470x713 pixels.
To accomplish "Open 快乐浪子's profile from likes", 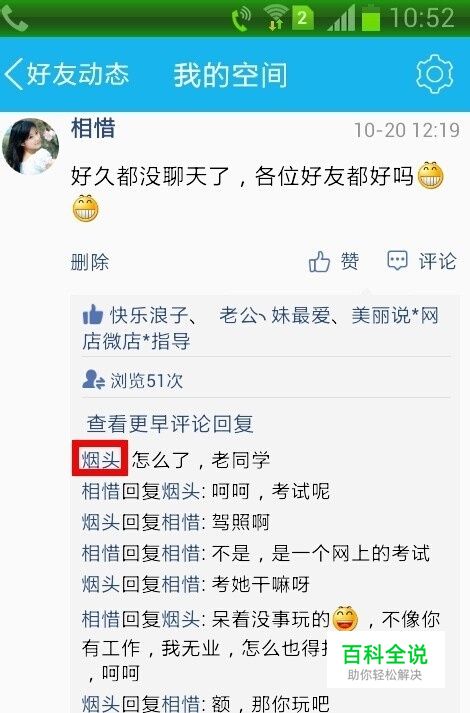I will [x=149, y=315].
